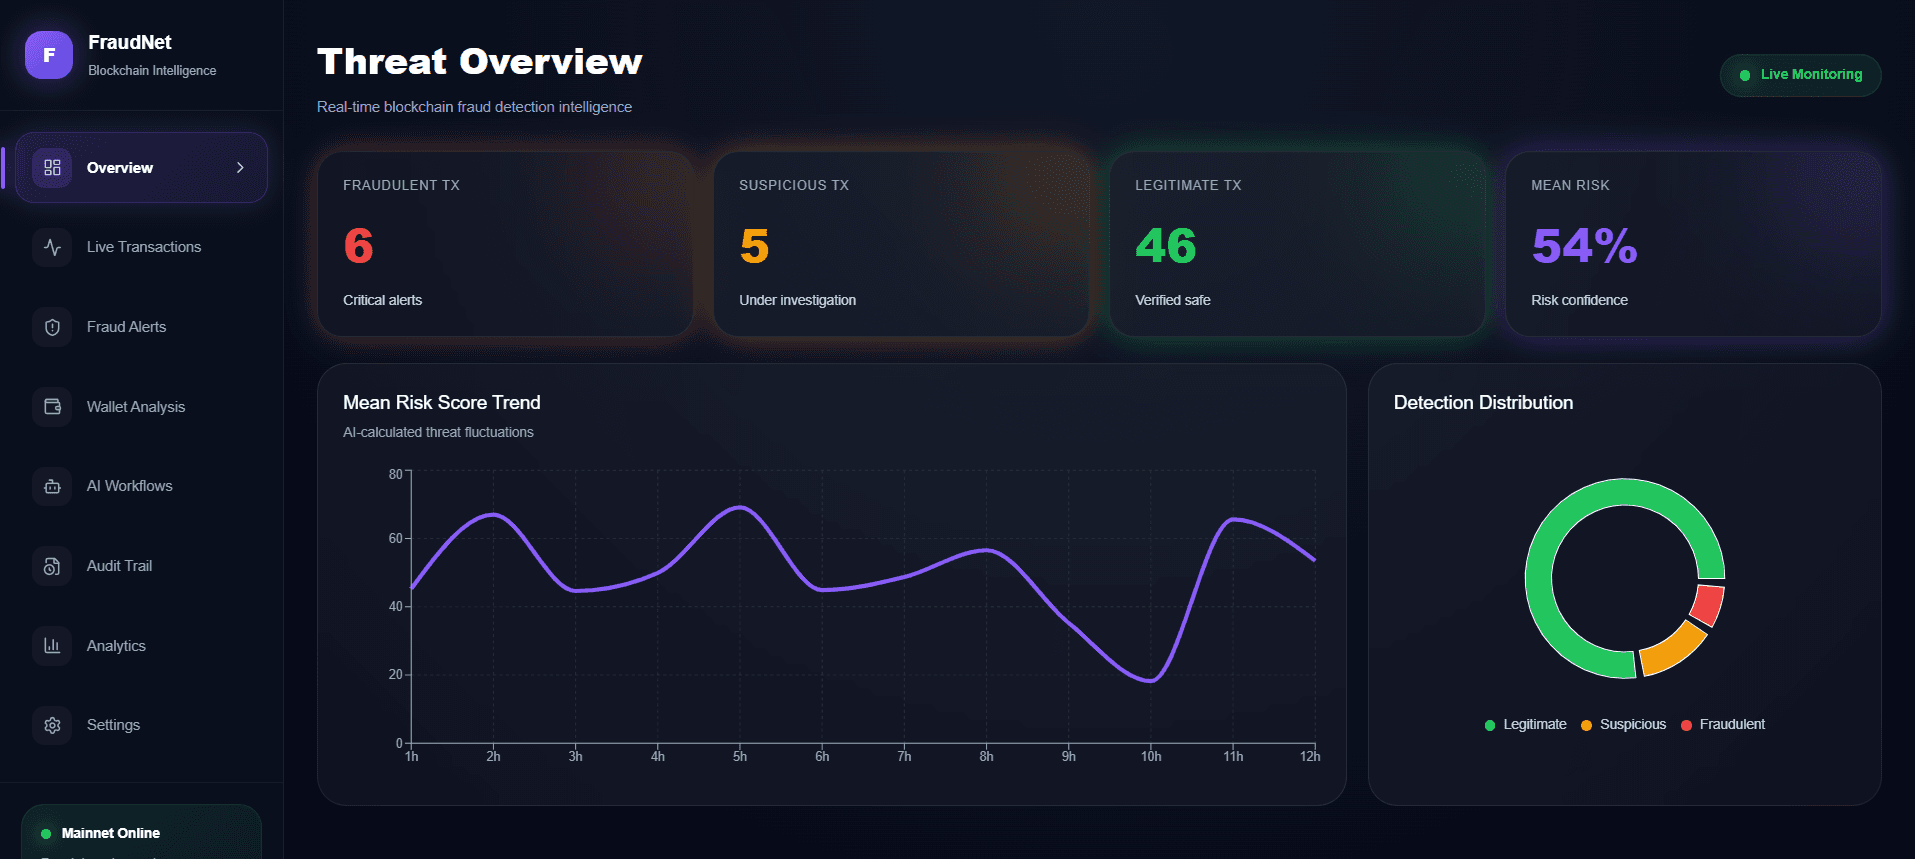Click the Analytics bar chart icon
The image size is (1915, 859).
pyautogui.click(x=52, y=646)
